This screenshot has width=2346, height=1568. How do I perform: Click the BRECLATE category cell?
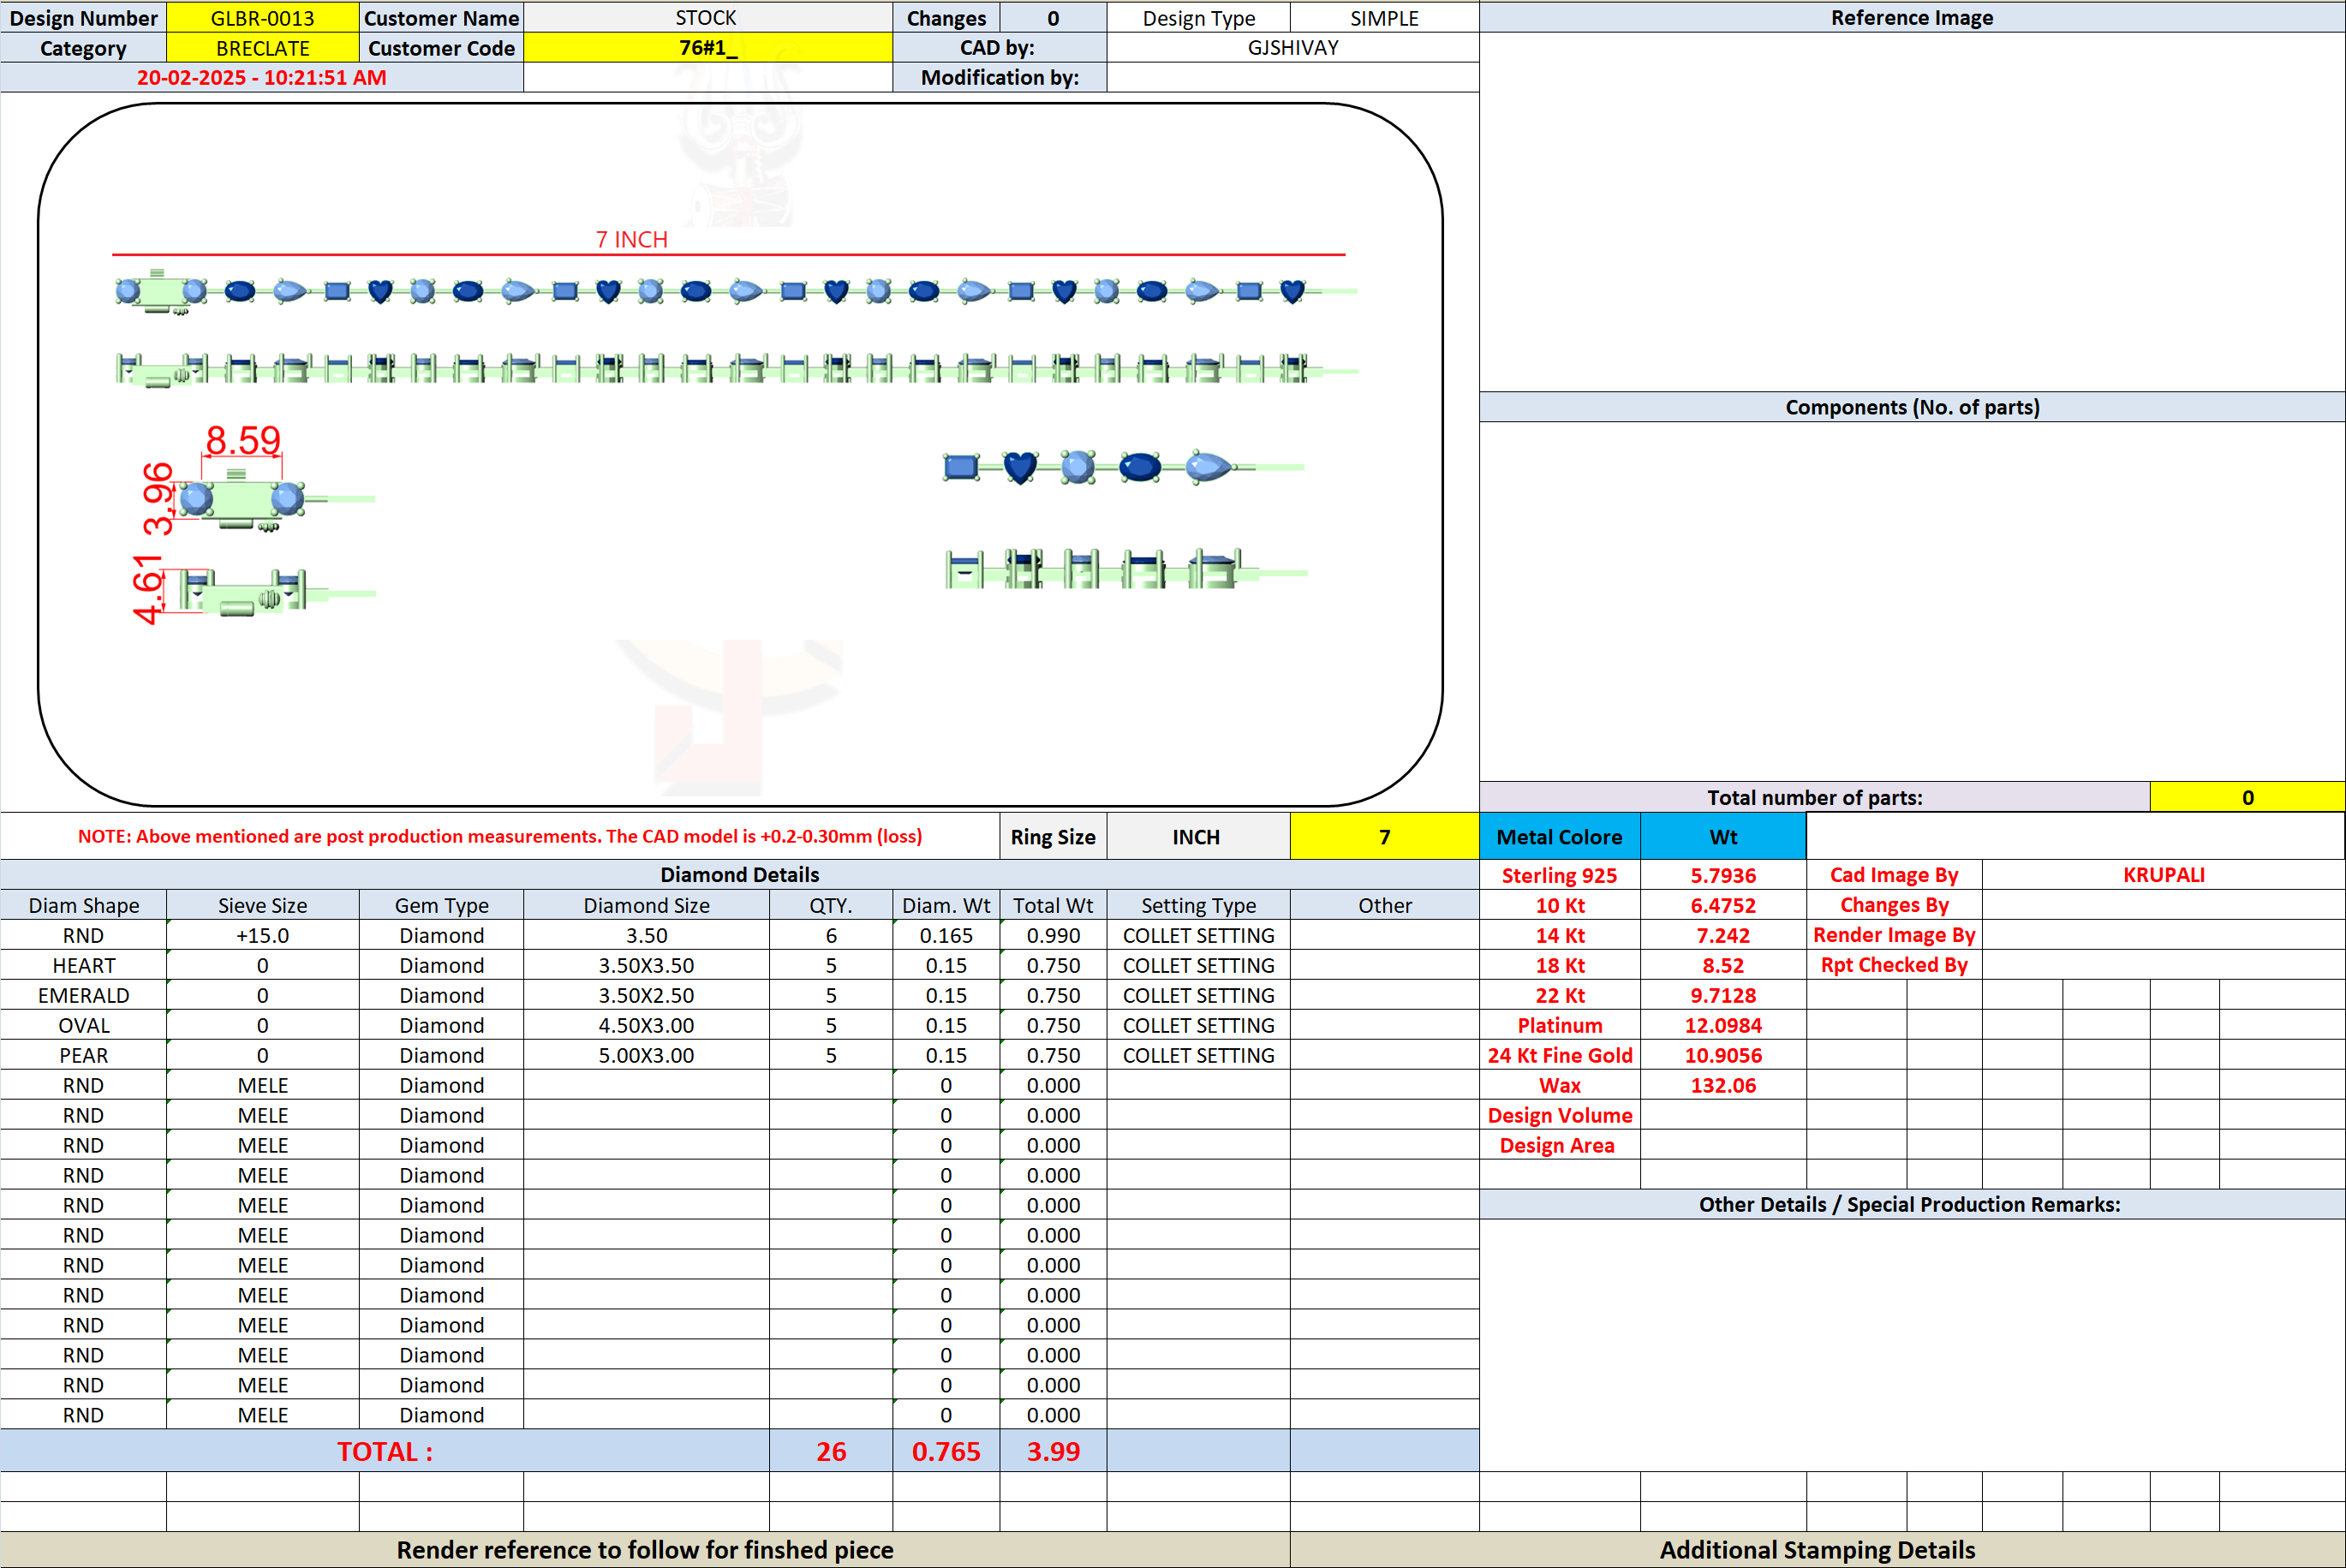(262, 48)
